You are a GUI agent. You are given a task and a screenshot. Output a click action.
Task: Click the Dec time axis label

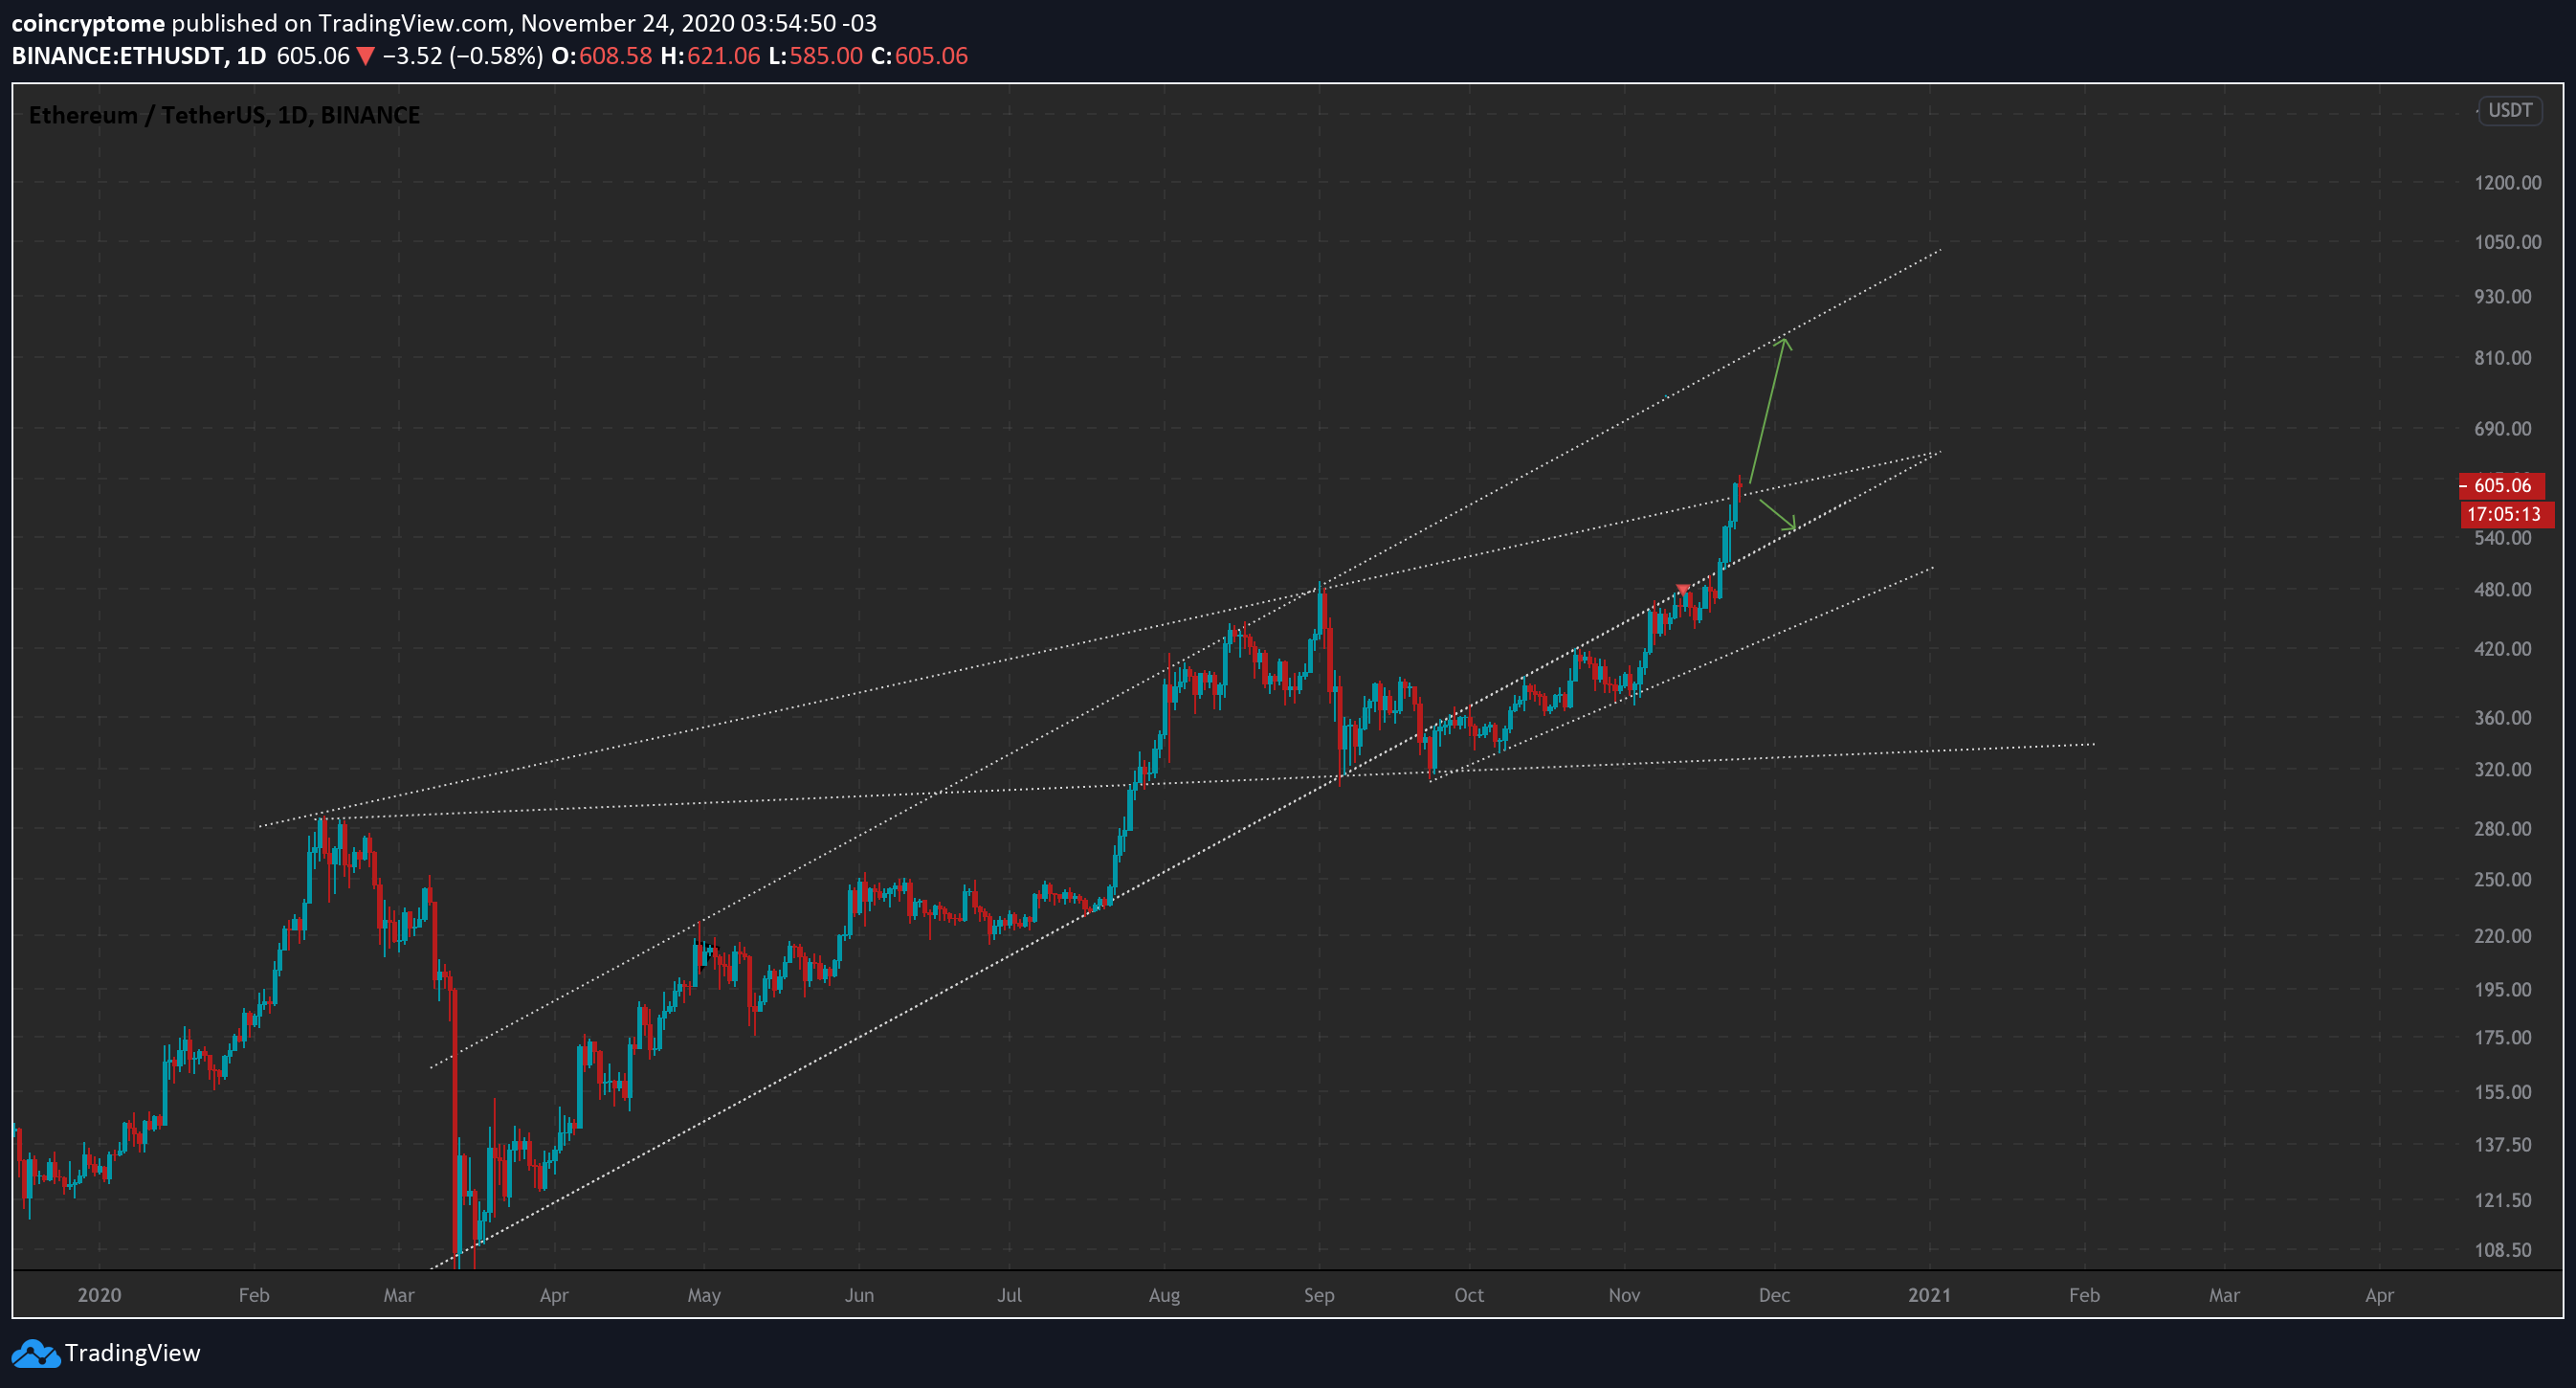point(1774,1296)
